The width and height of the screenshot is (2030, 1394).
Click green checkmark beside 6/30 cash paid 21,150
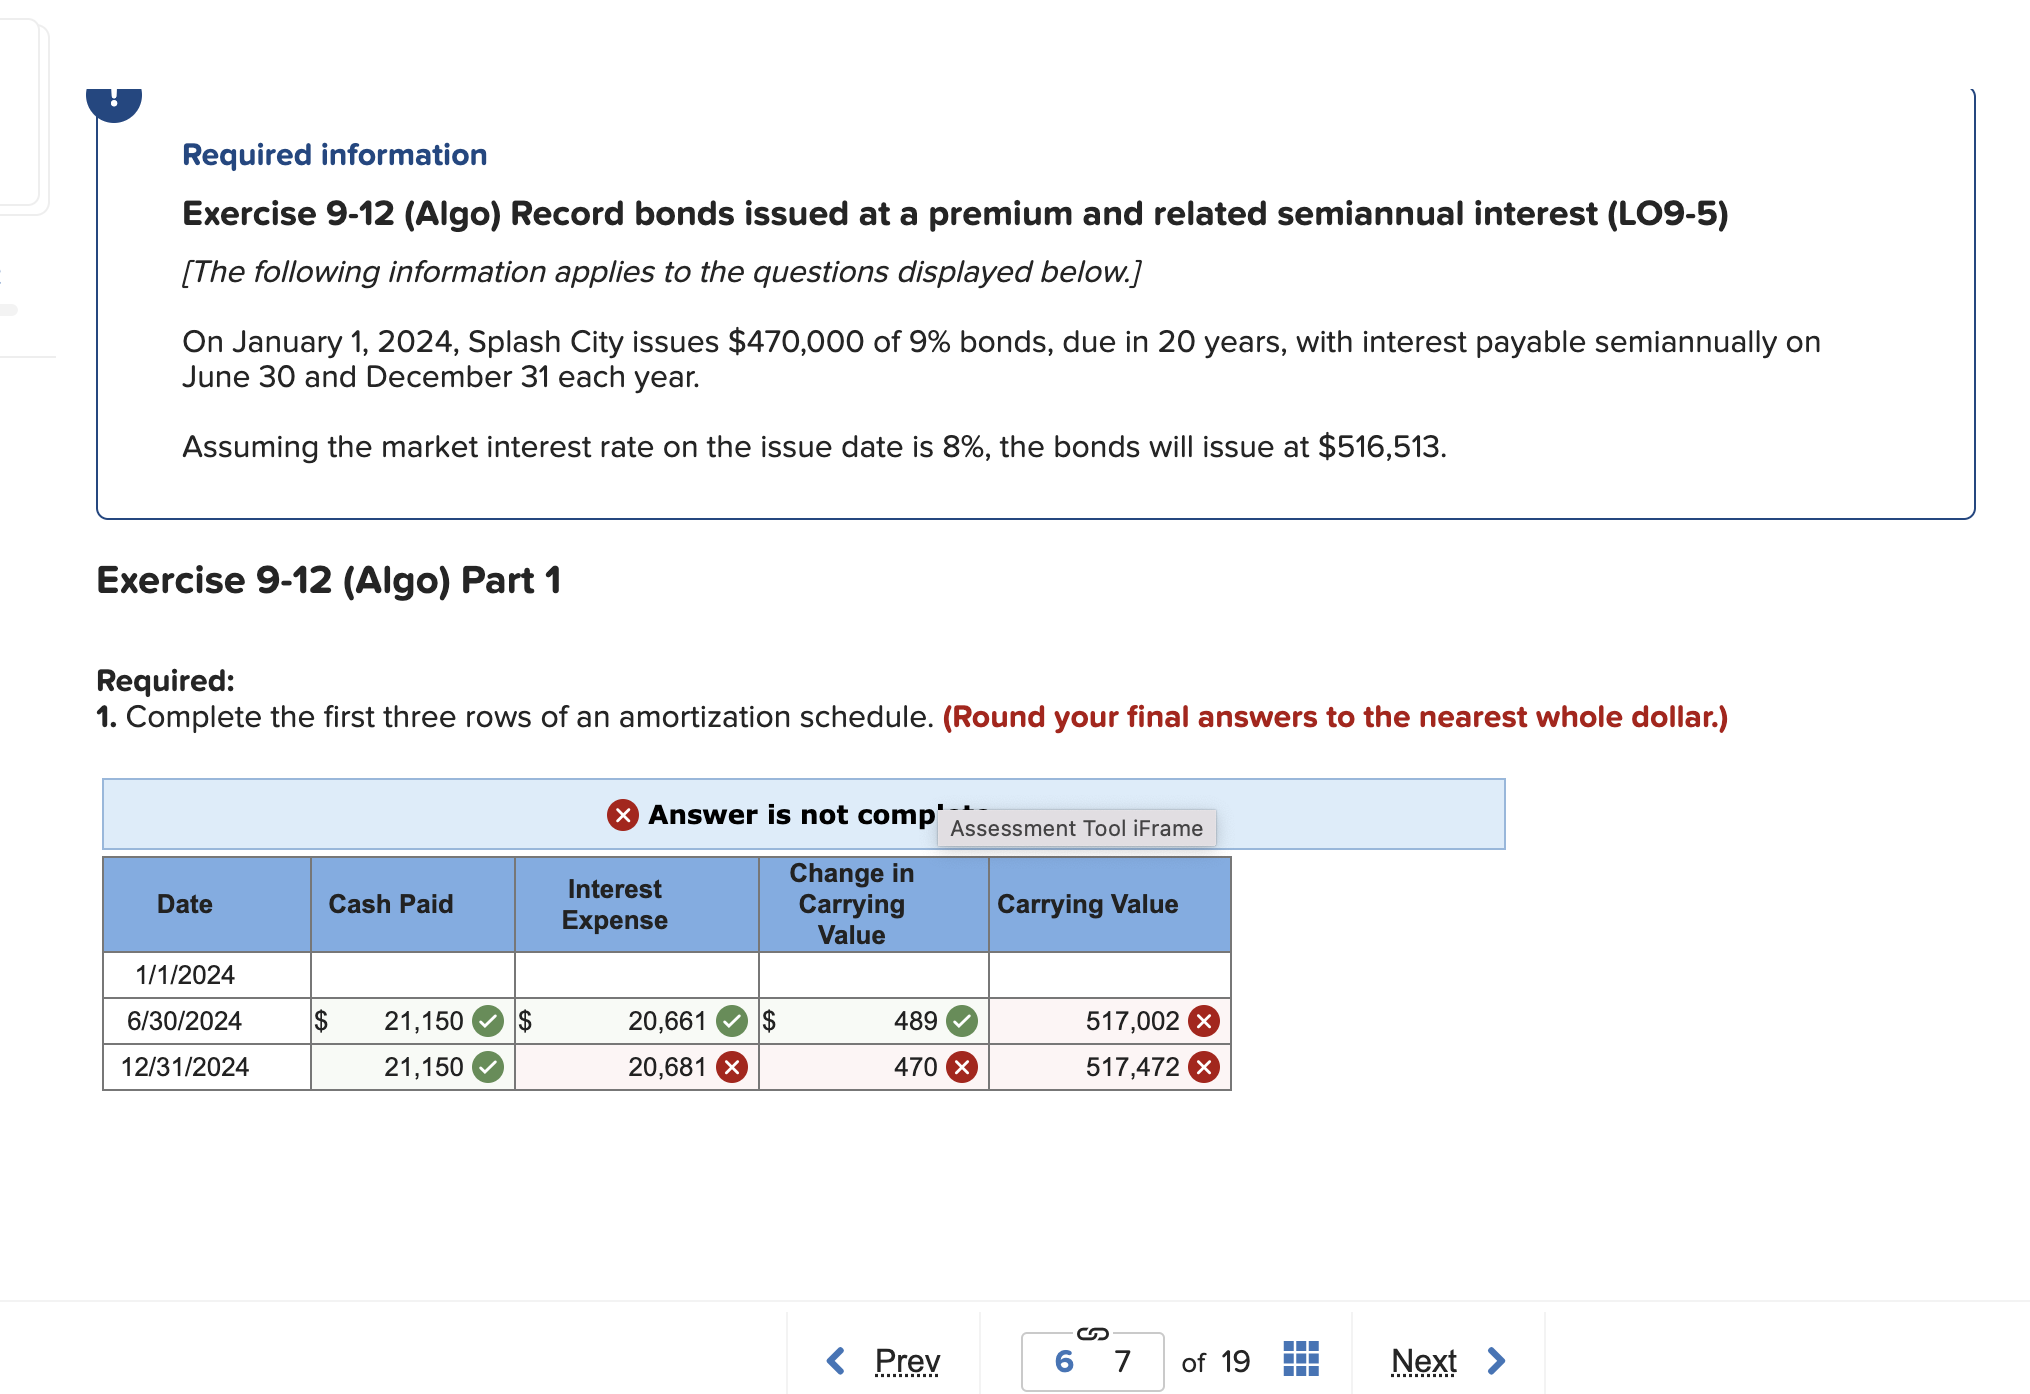pos(488,1021)
